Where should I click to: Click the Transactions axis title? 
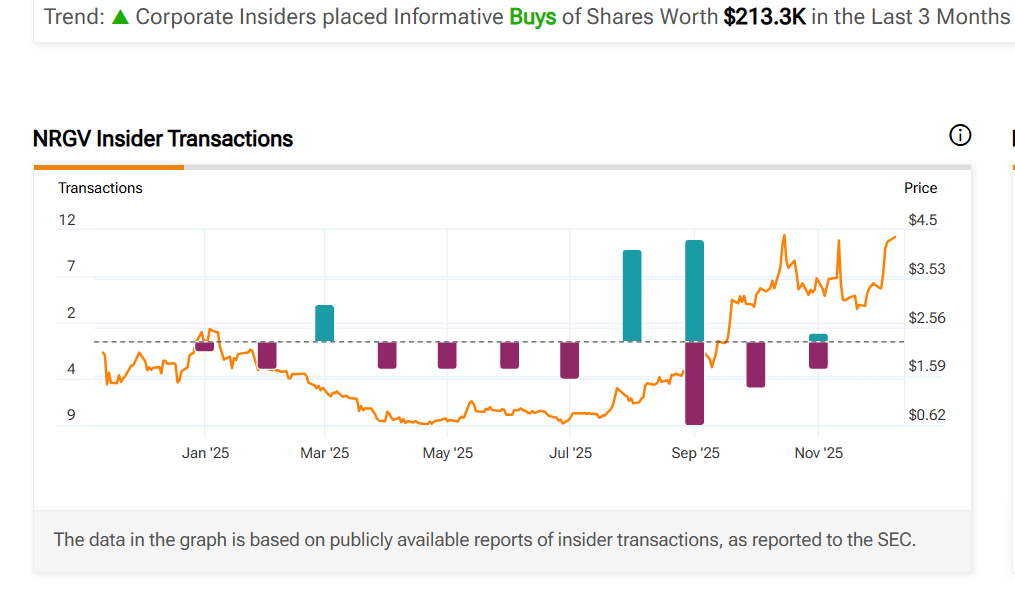(x=100, y=188)
